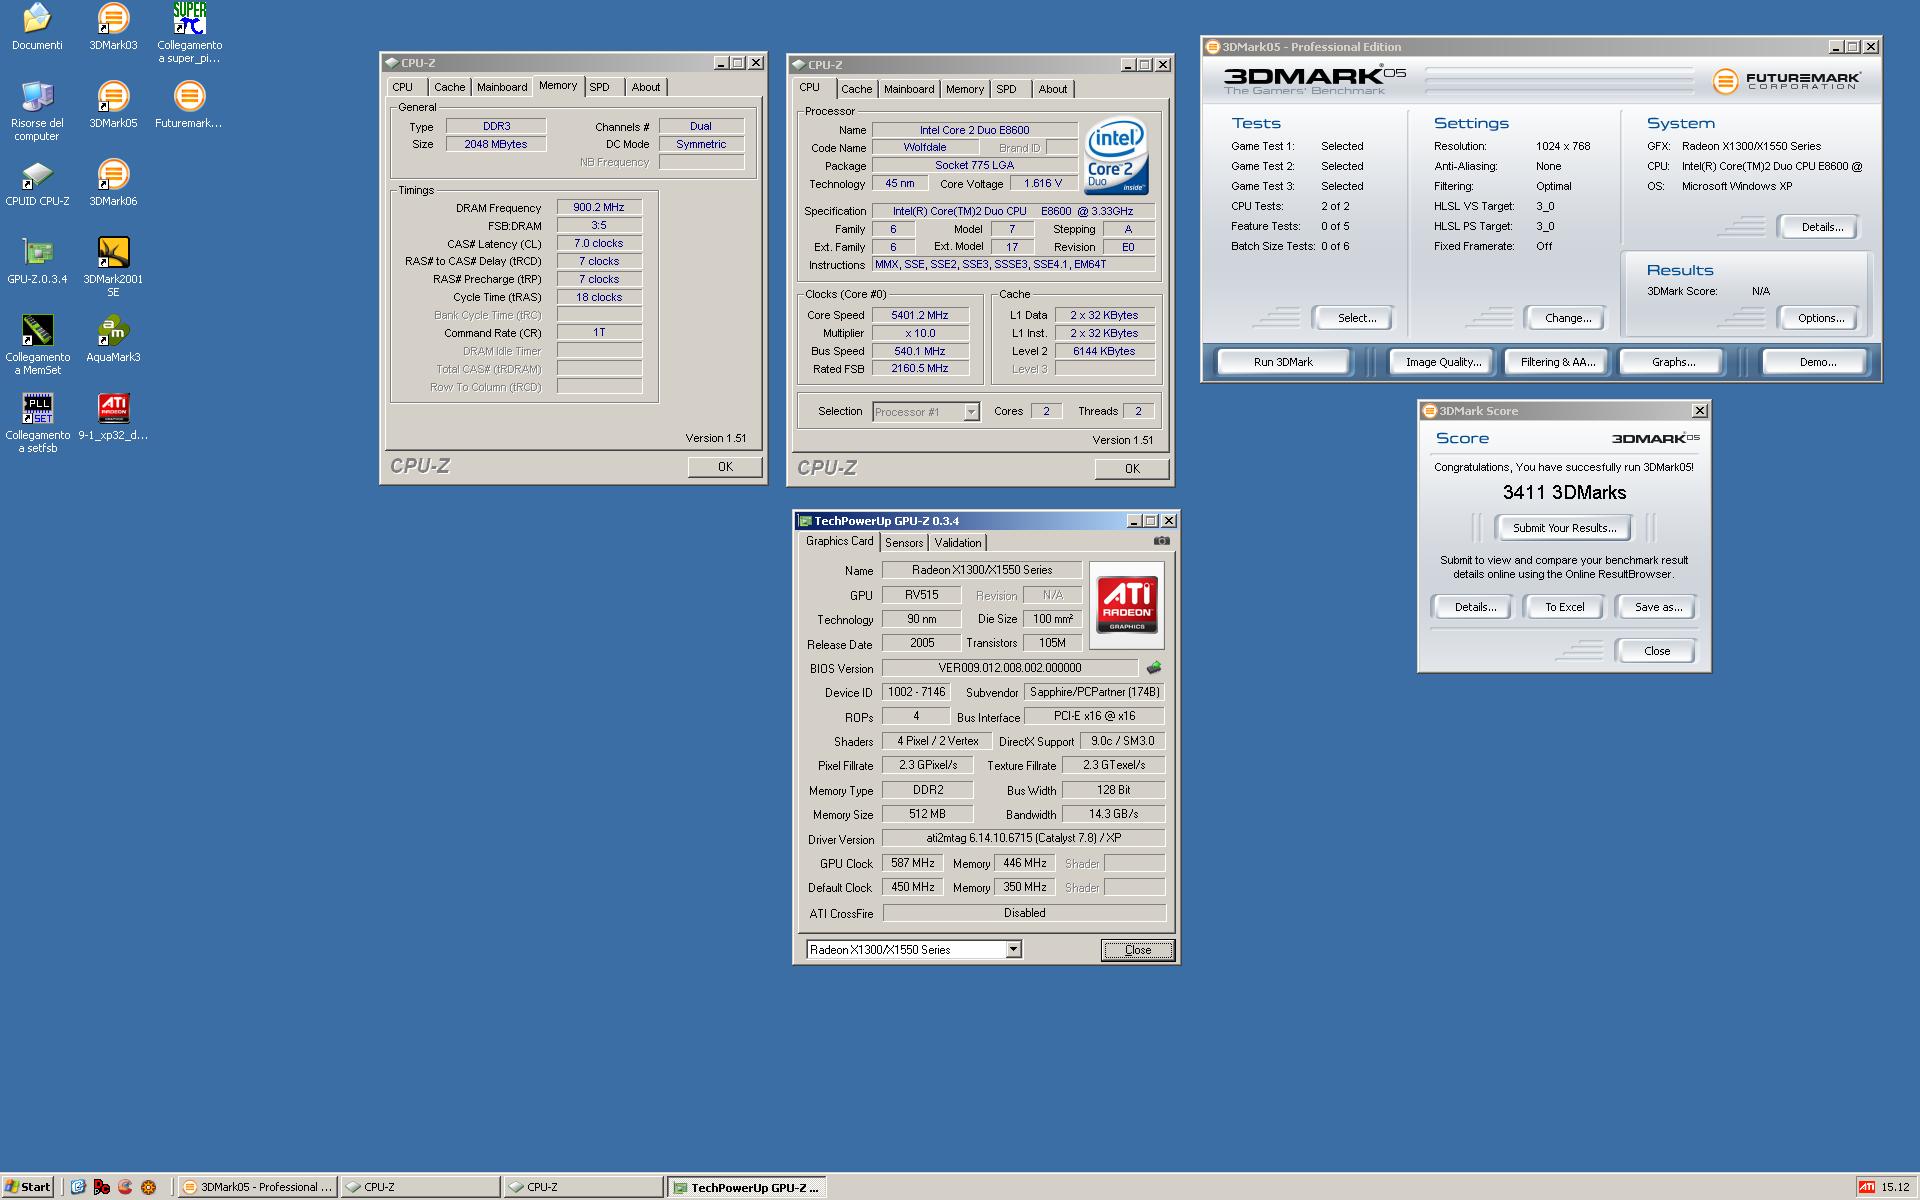Open Filtering & AA options
Viewport: 1920px width, 1200px height.
(1558, 362)
